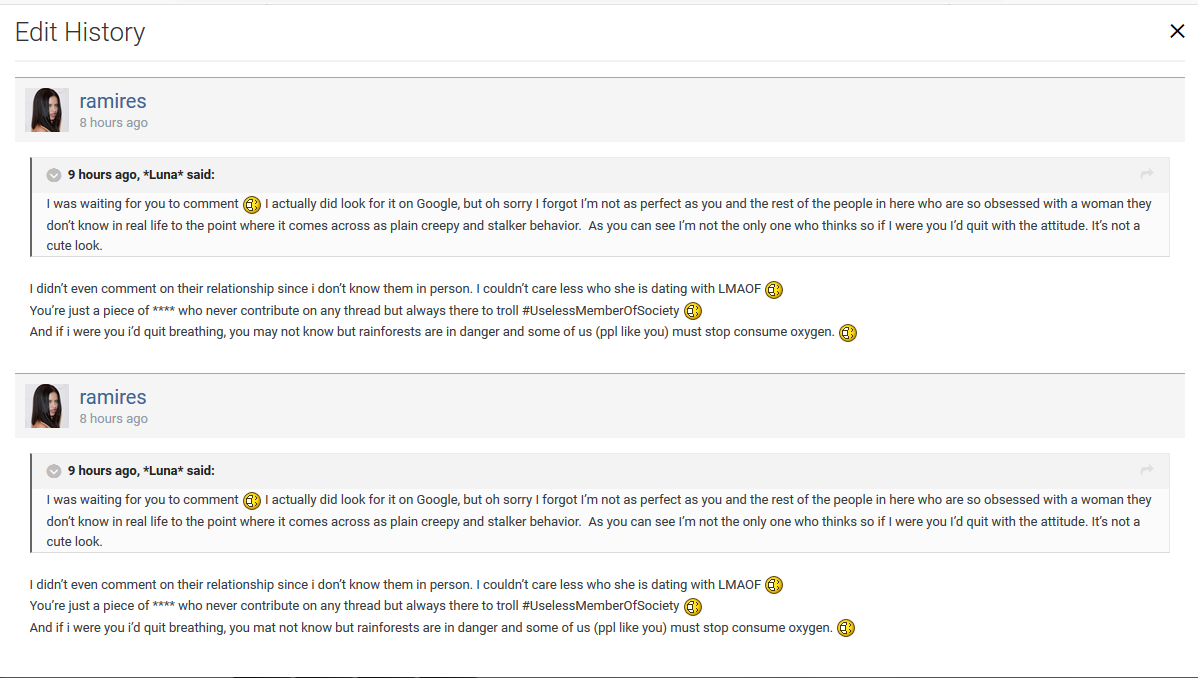This screenshot has width=1198, height=678.
Task: Click '8 hours ago' timestamp in second entry
Action: coord(114,419)
